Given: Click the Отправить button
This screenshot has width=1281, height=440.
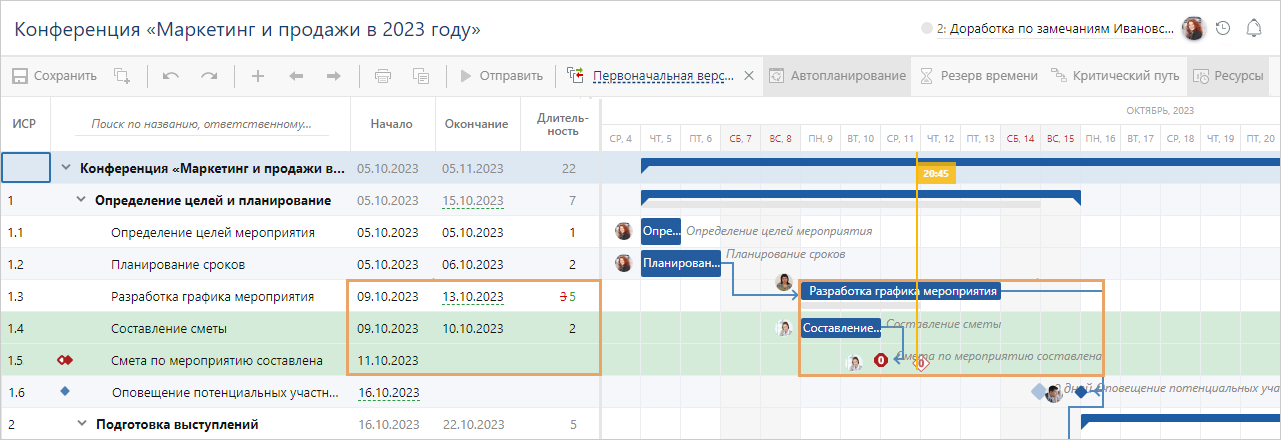Looking at the screenshot, I should (x=501, y=75).
